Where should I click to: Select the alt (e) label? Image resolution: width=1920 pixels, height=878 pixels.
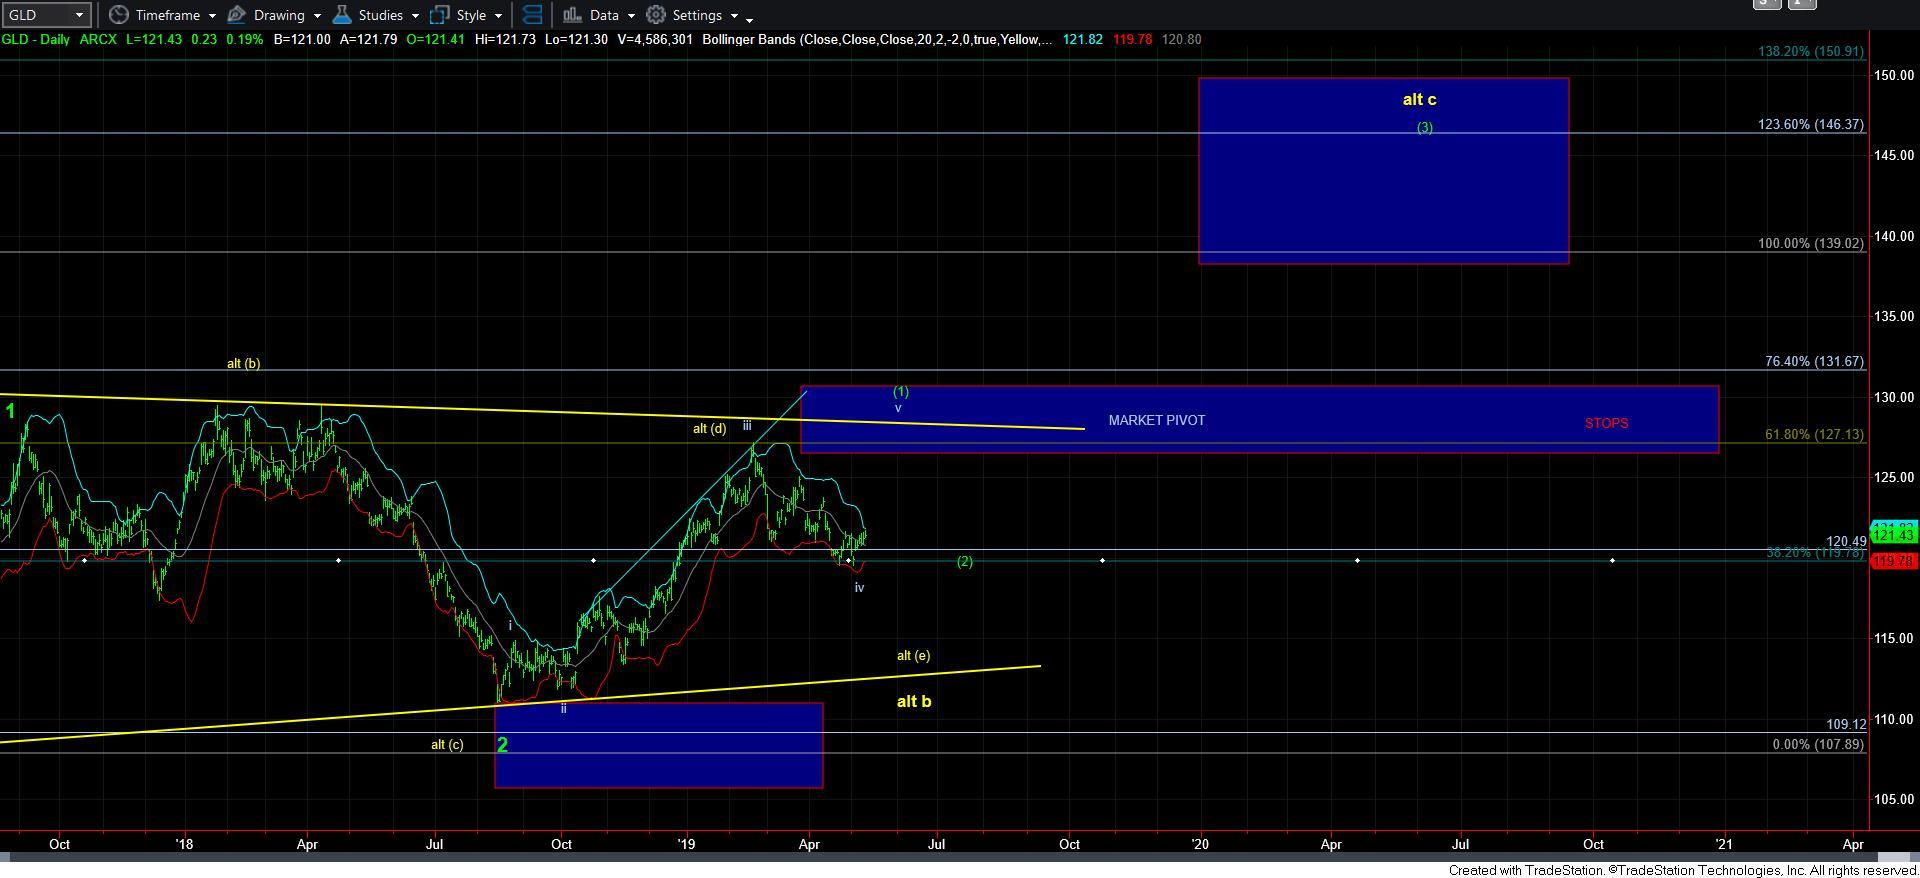913,656
